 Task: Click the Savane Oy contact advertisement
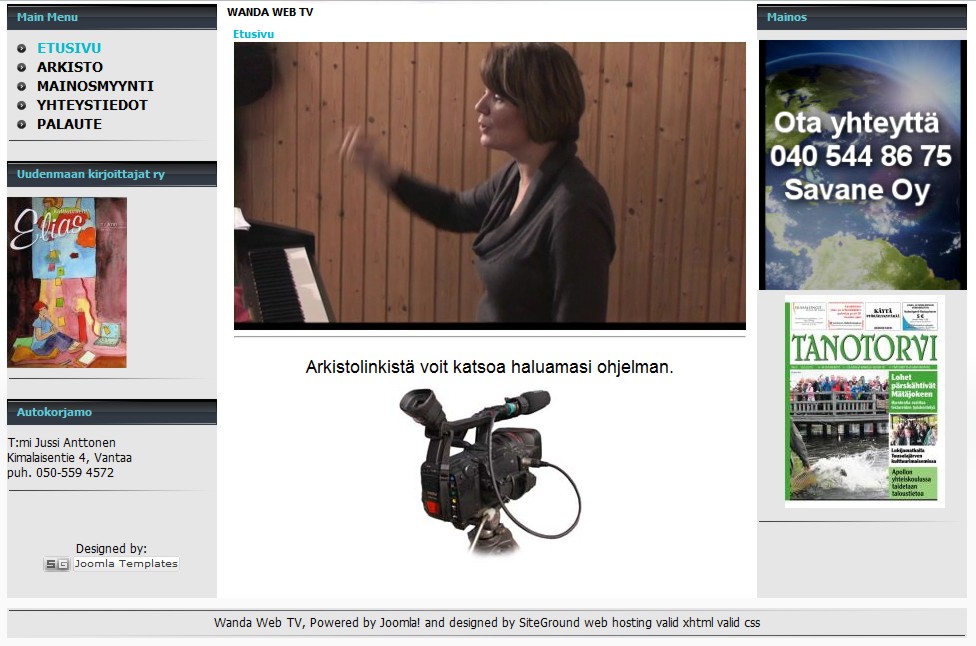pyautogui.click(x=863, y=165)
